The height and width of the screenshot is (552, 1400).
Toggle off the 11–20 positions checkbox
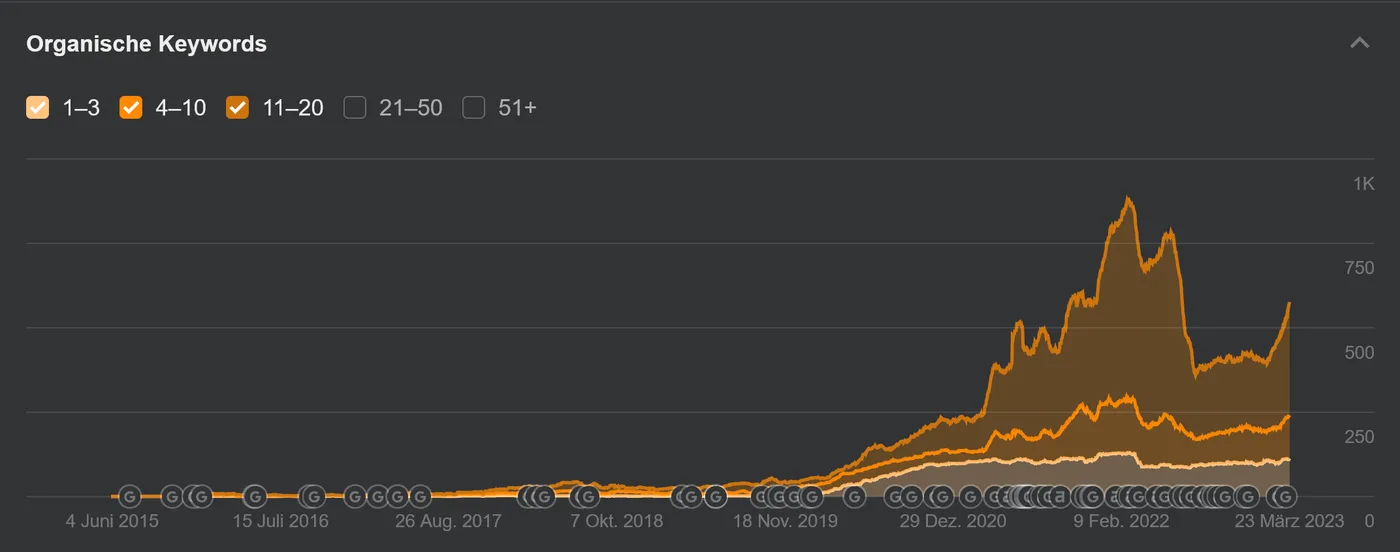[x=238, y=107]
